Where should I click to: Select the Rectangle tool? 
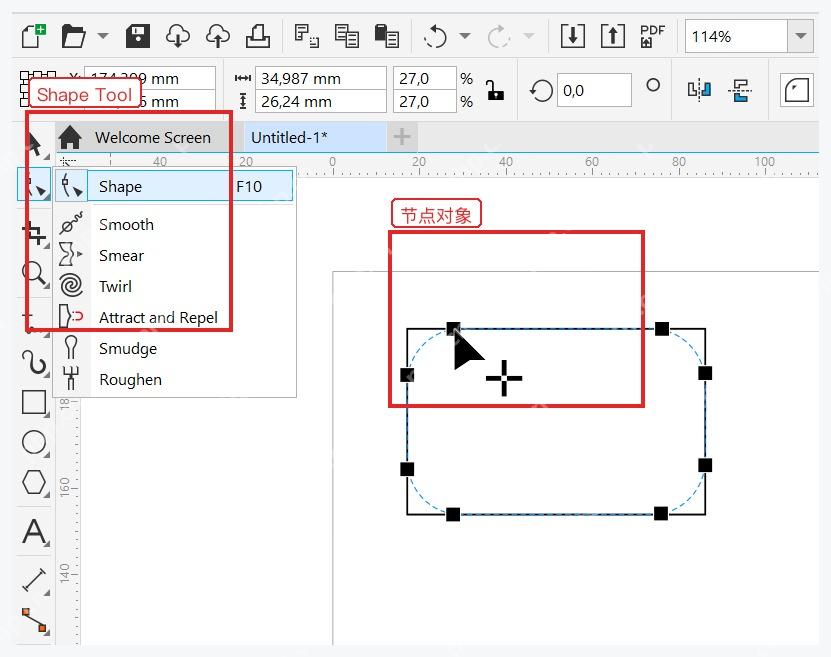[x=34, y=402]
